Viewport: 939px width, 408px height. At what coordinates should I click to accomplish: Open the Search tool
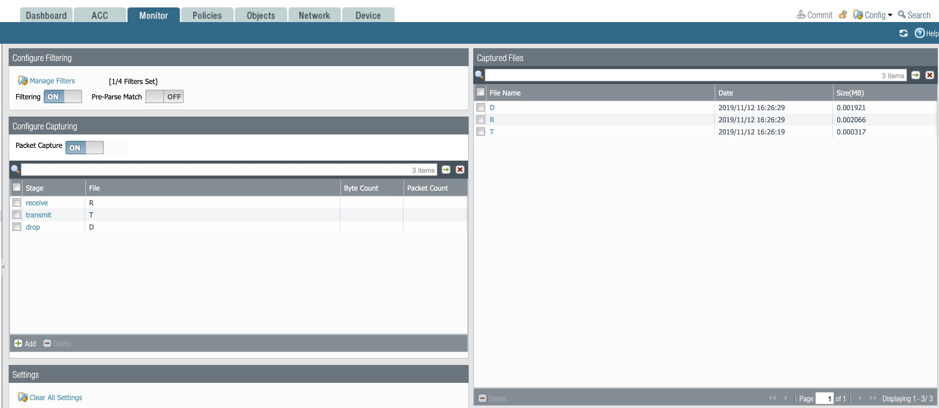(x=914, y=15)
